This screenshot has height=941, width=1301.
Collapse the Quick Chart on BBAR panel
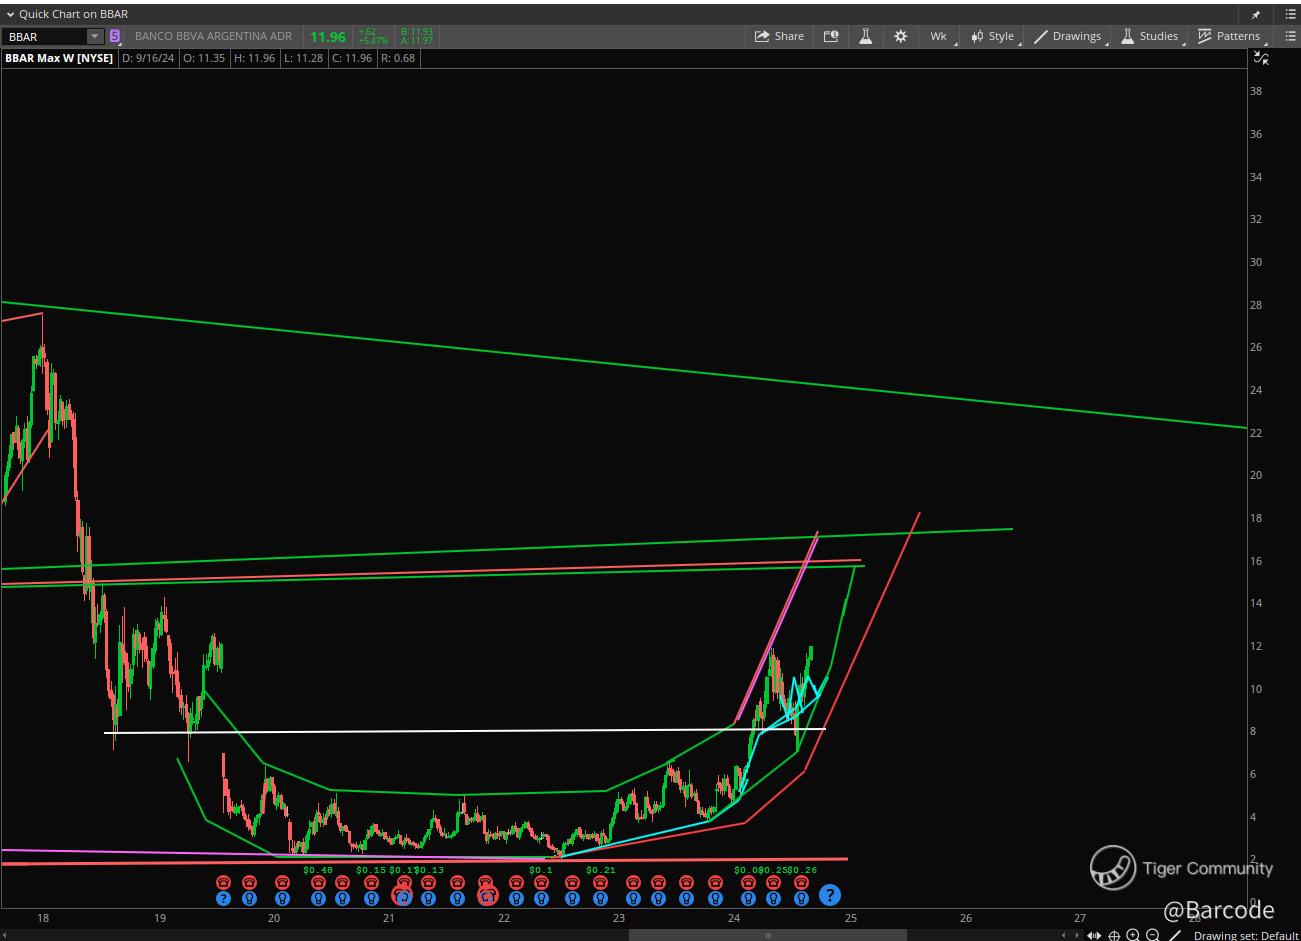[x=10, y=14]
